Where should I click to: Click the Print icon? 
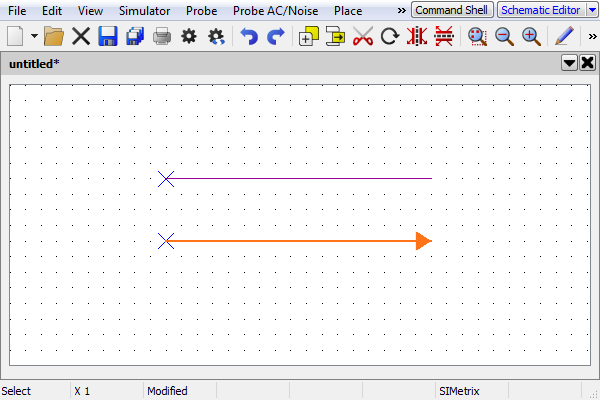(x=162, y=37)
